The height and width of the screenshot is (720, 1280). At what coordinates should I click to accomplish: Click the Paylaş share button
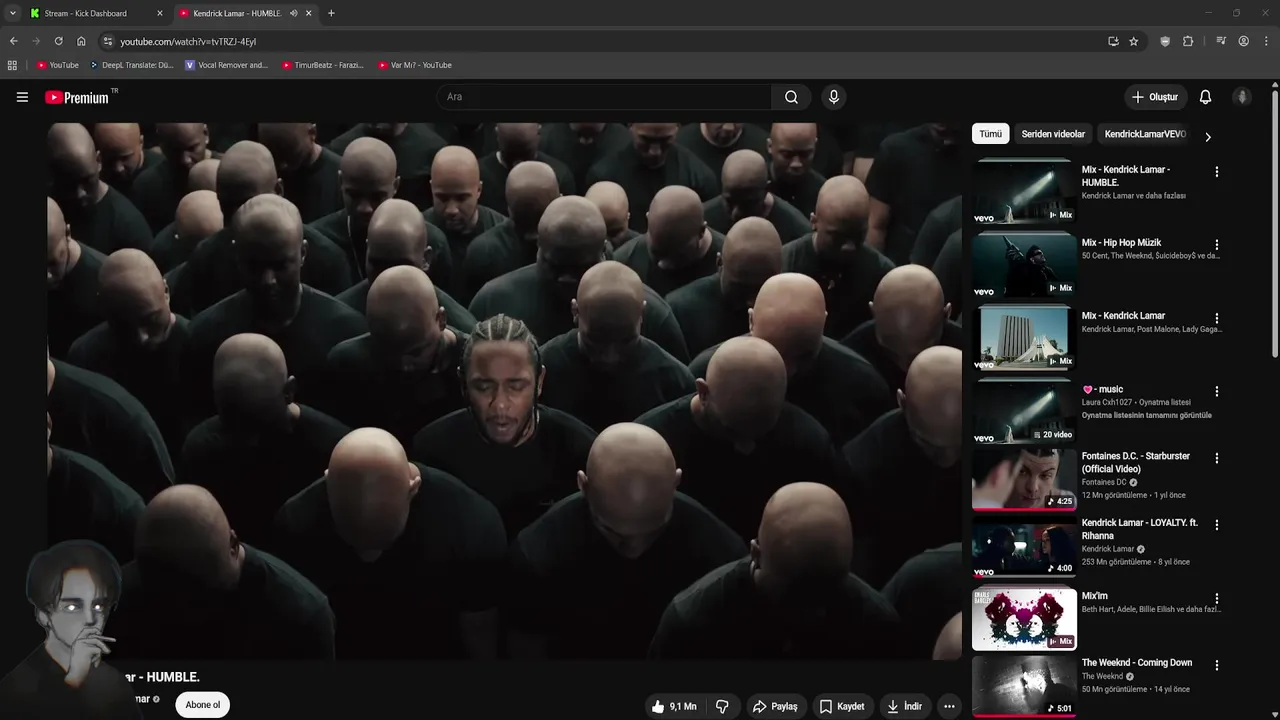(x=775, y=706)
